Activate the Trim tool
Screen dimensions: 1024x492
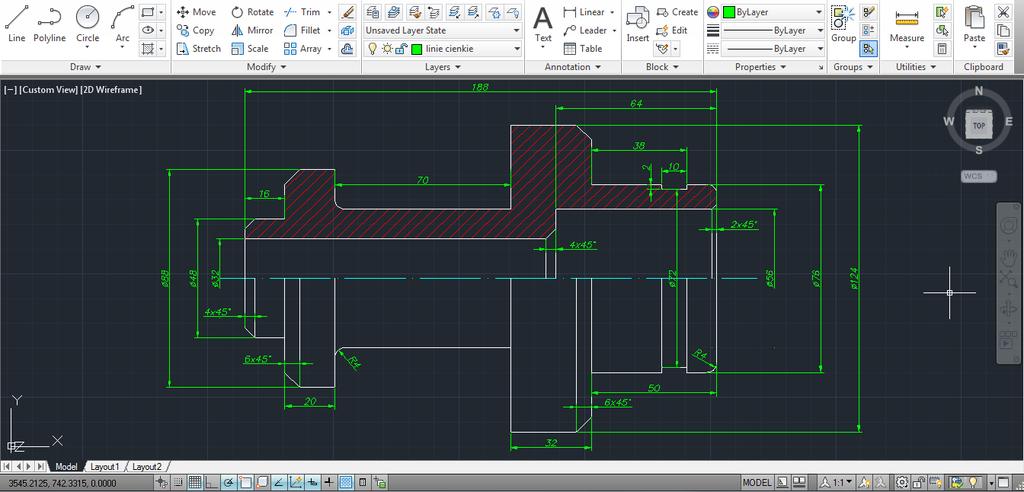(x=302, y=12)
